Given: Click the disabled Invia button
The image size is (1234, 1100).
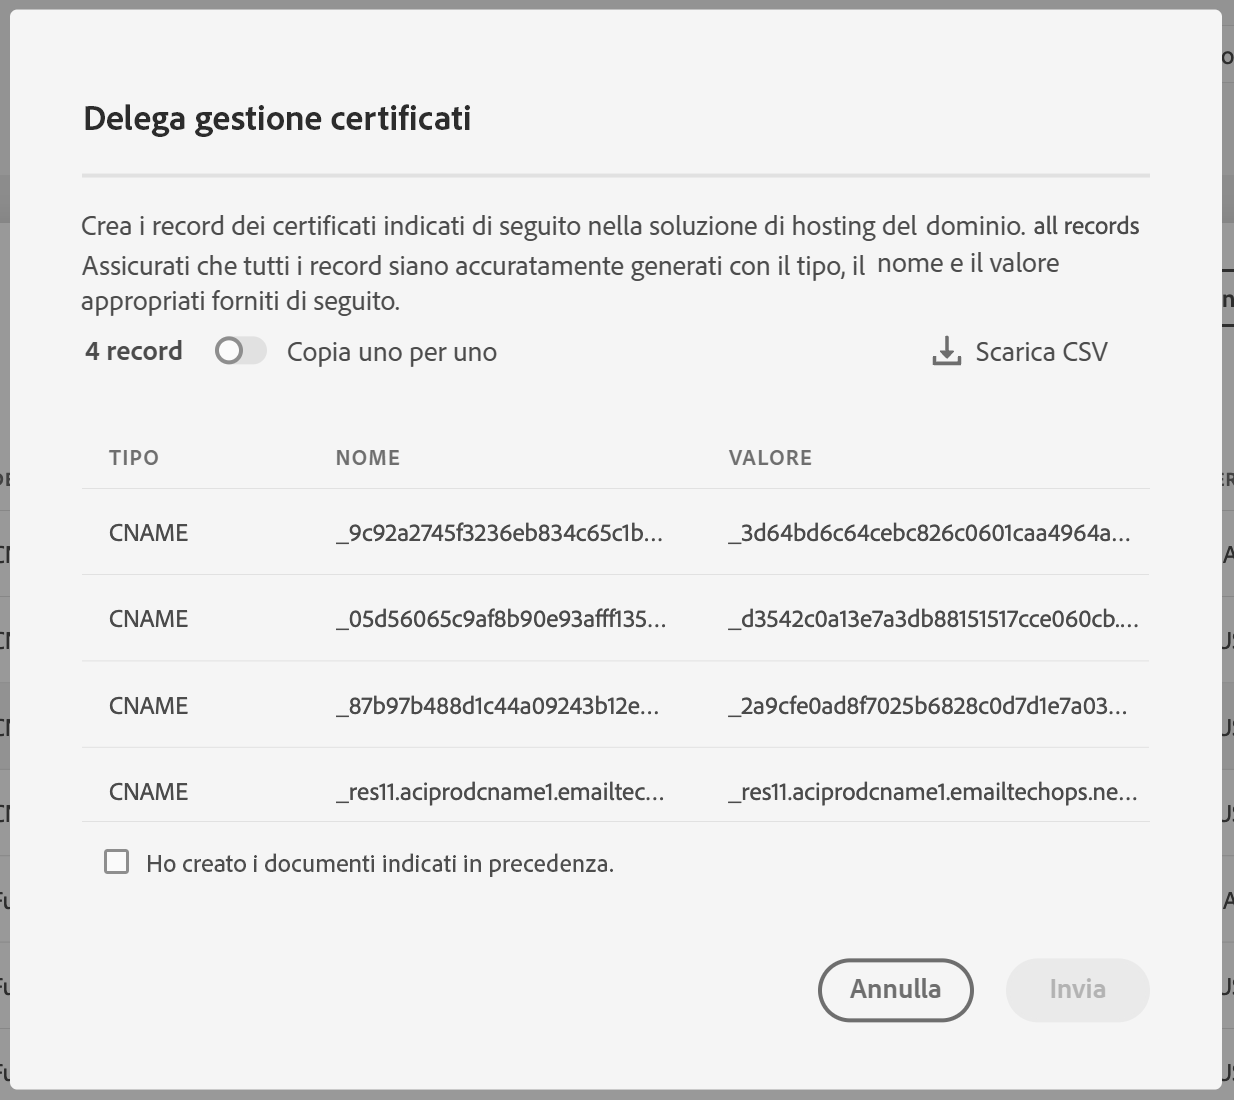Looking at the screenshot, I should point(1078,990).
